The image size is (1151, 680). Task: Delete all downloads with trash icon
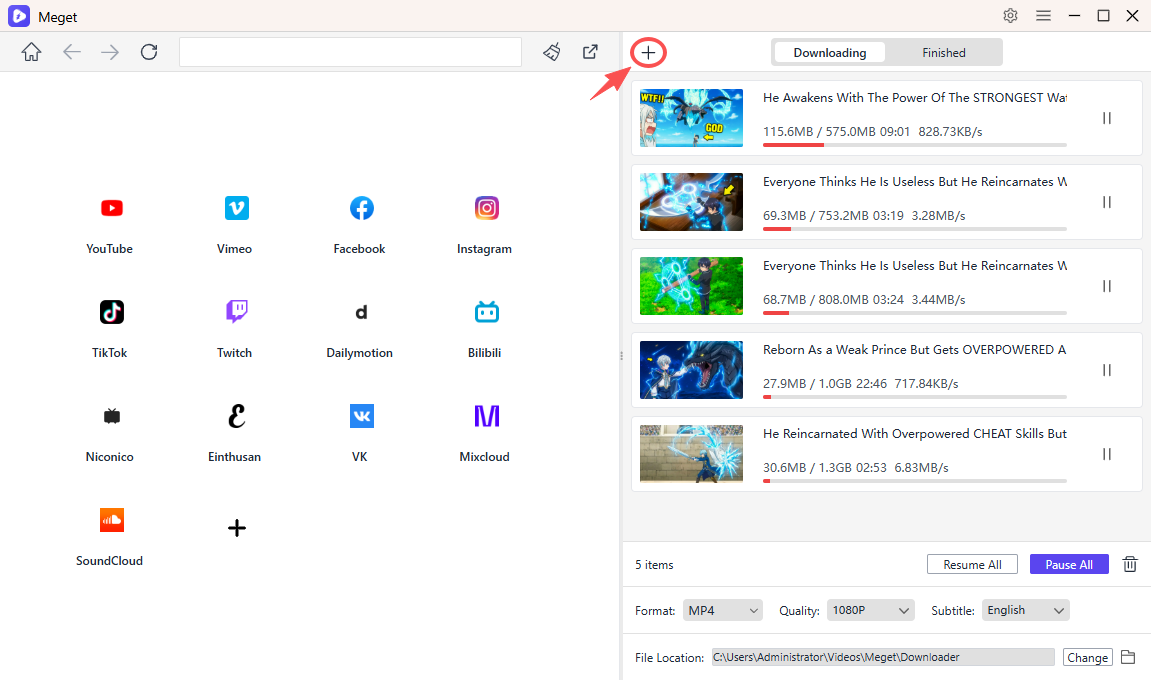point(1130,564)
